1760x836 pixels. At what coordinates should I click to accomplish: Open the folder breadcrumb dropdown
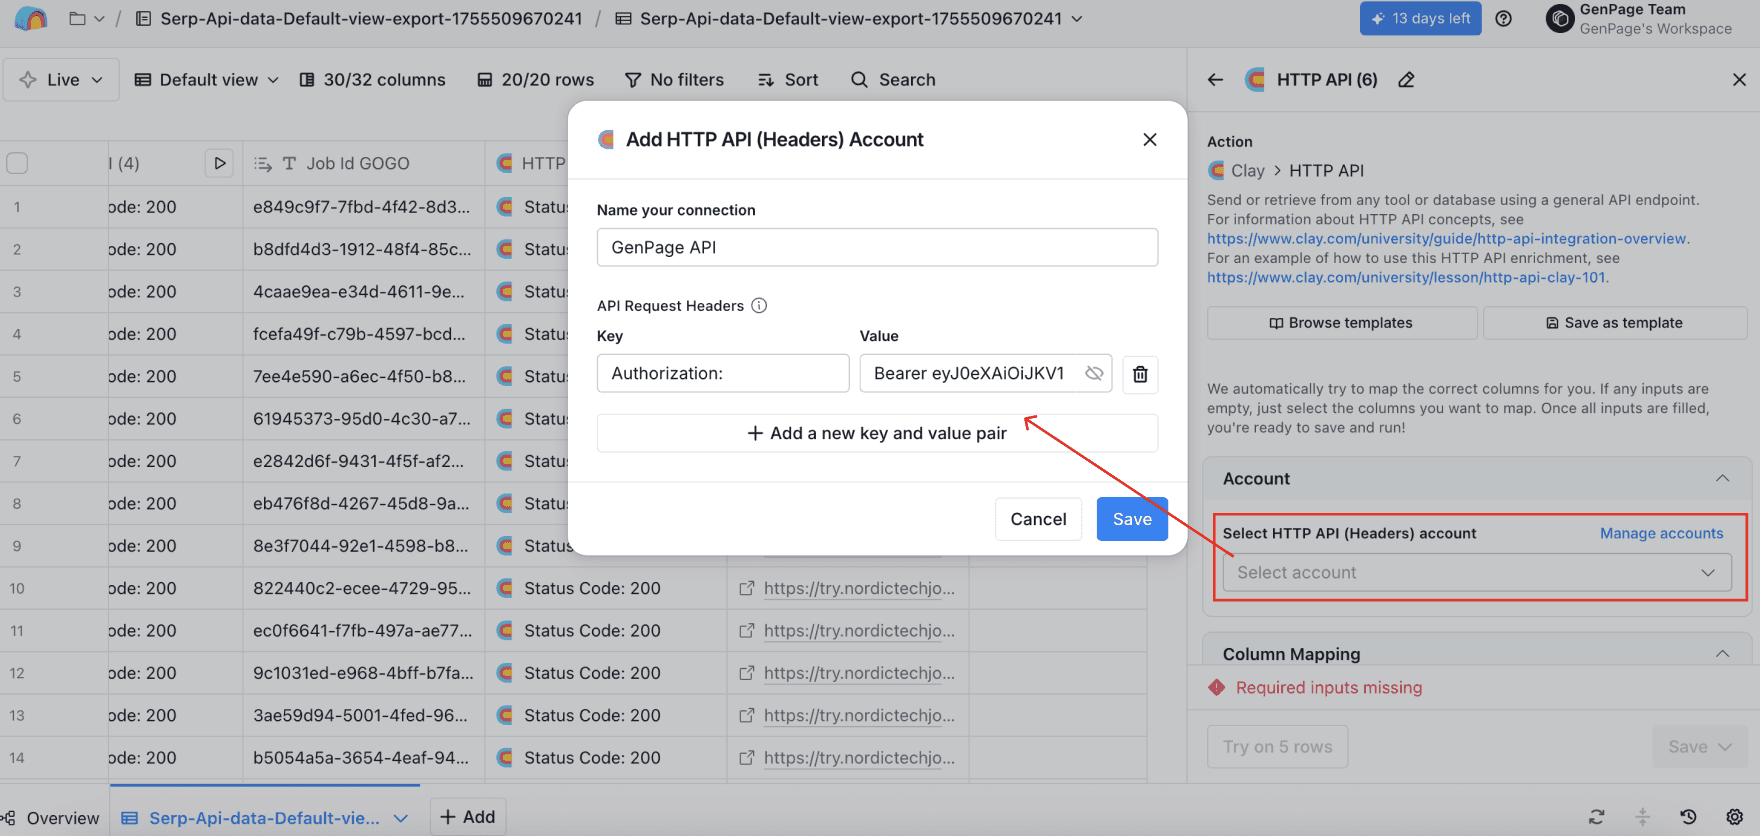[86, 18]
